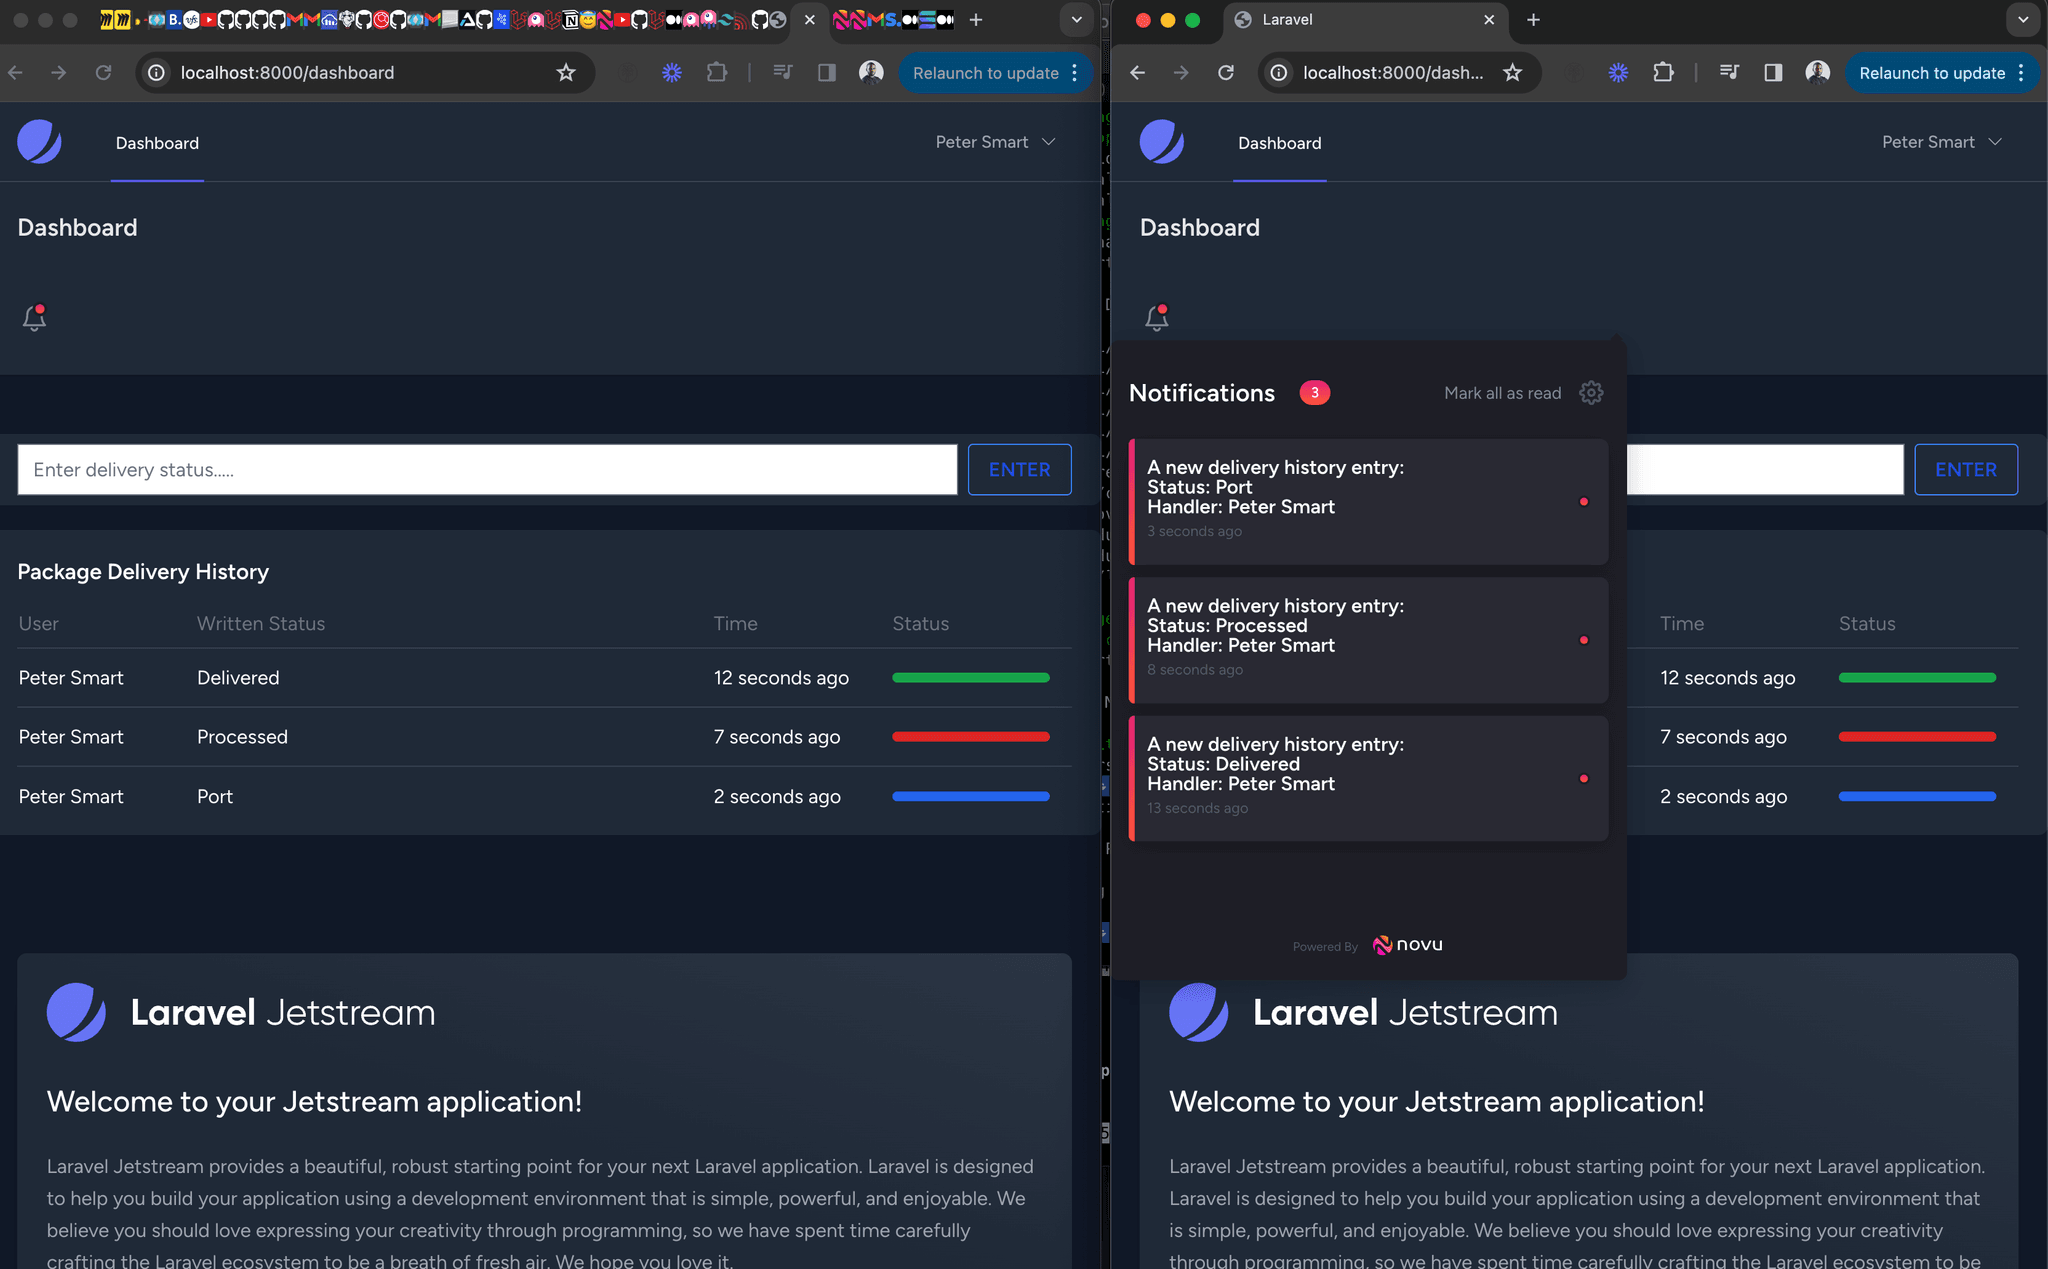Open the browser tab search chevron

click(1076, 19)
